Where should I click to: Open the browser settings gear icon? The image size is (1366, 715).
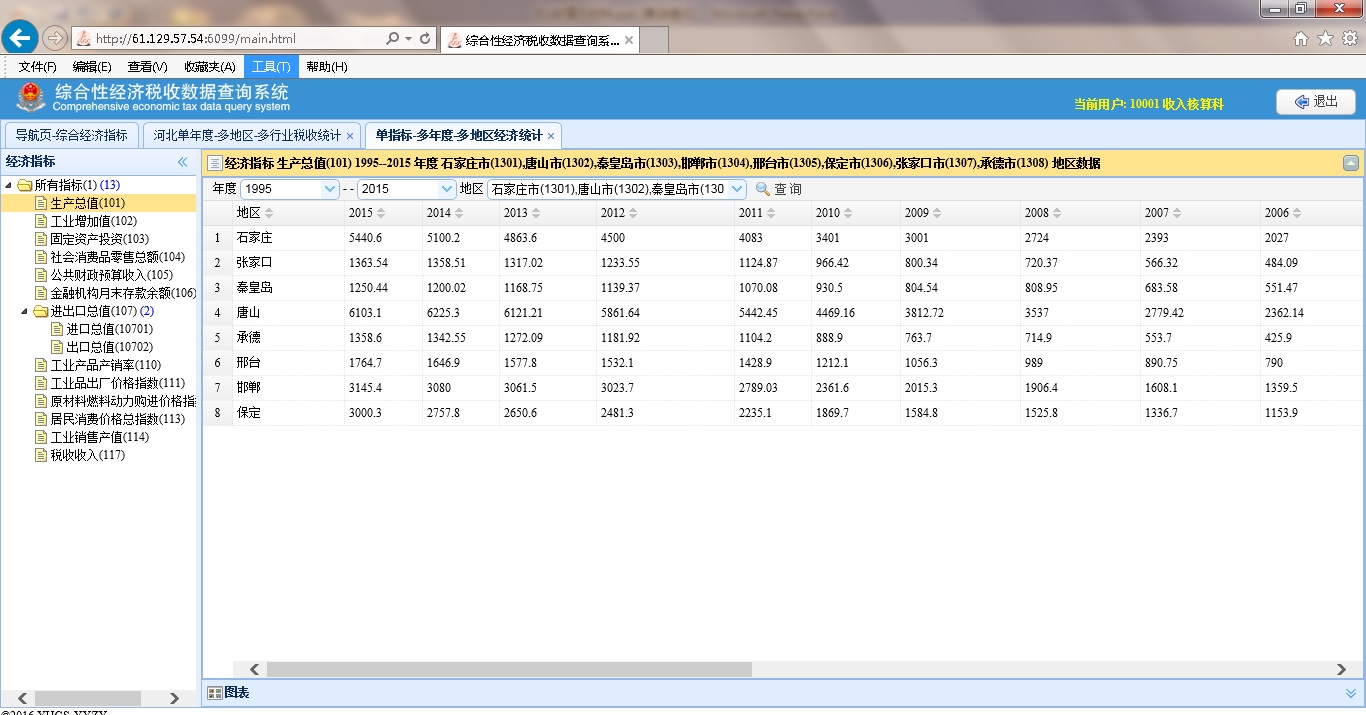tap(1349, 39)
